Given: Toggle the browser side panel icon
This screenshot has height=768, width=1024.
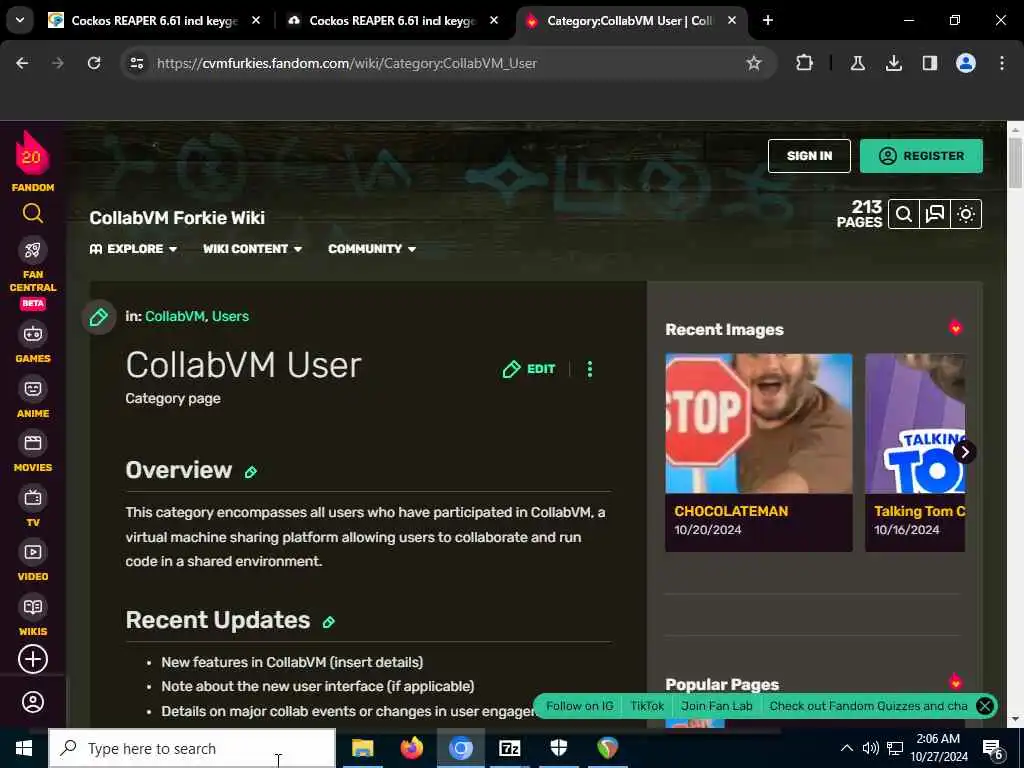Looking at the screenshot, I should click(930, 63).
